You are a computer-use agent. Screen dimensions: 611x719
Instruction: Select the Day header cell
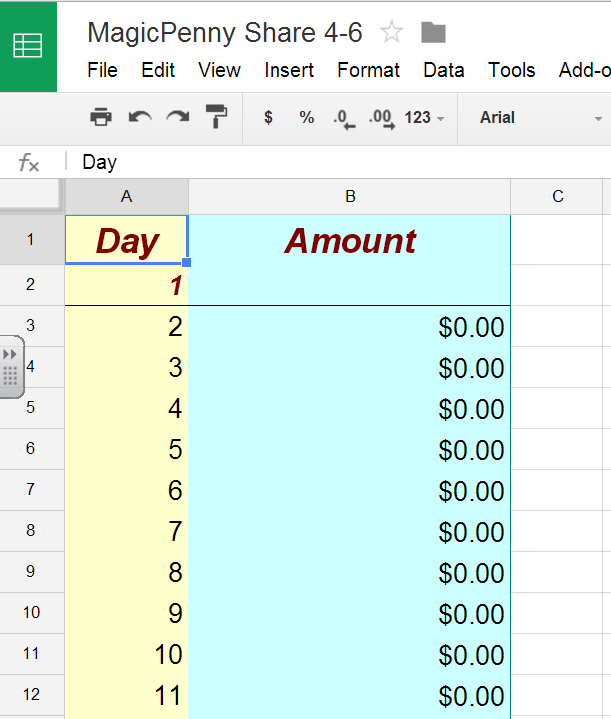pyautogui.click(x=127, y=240)
